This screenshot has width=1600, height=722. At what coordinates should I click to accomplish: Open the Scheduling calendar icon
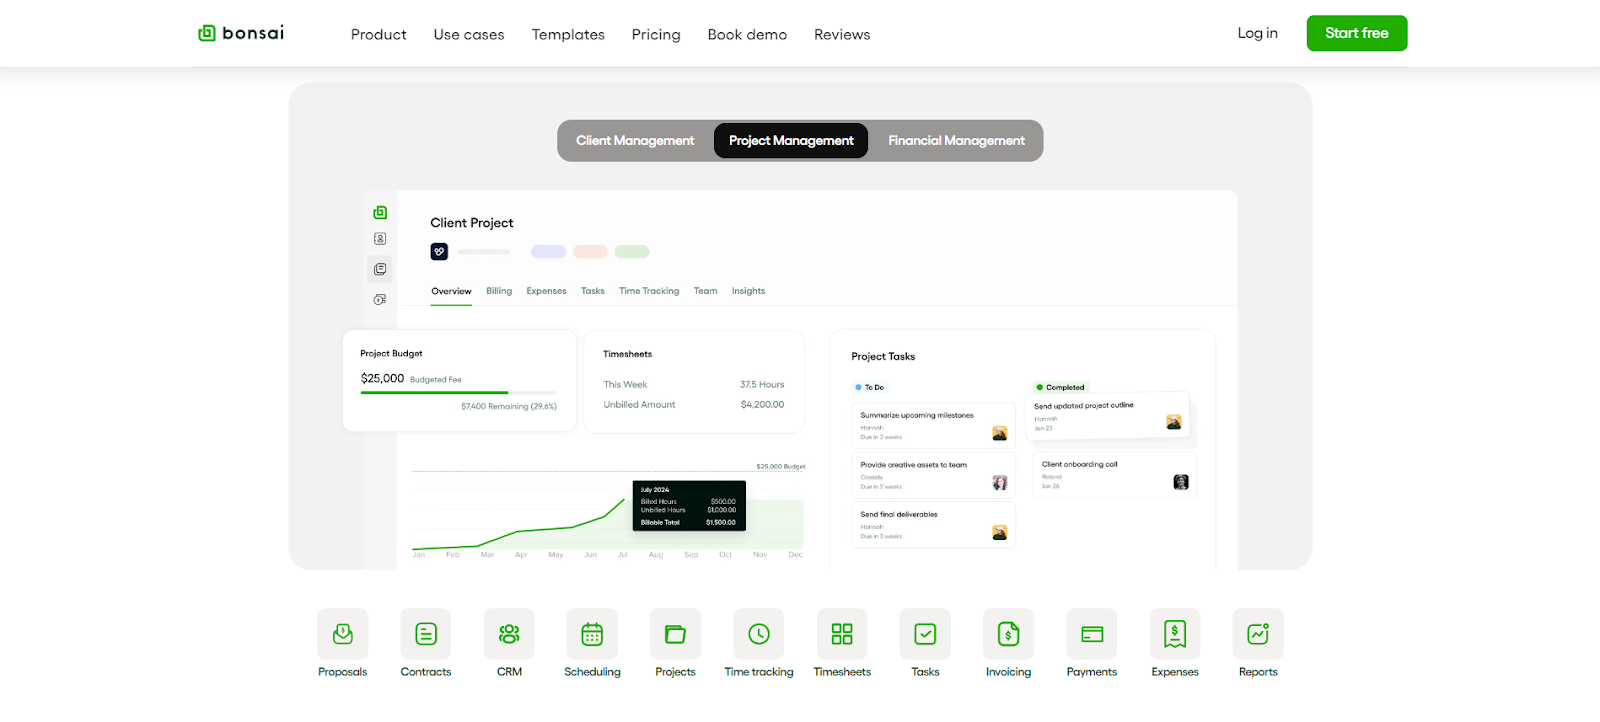pos(592,634)
